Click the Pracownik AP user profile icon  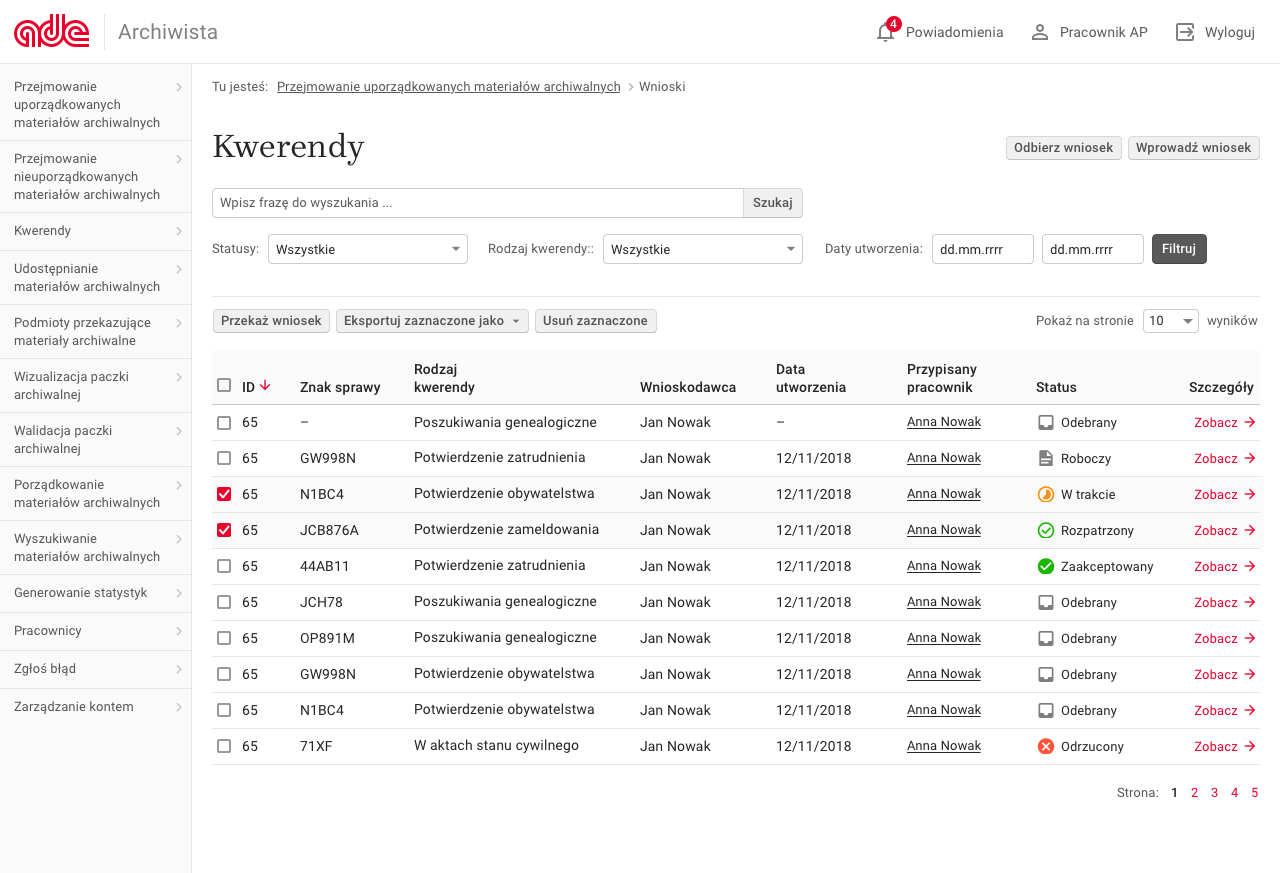(1040, 32)
